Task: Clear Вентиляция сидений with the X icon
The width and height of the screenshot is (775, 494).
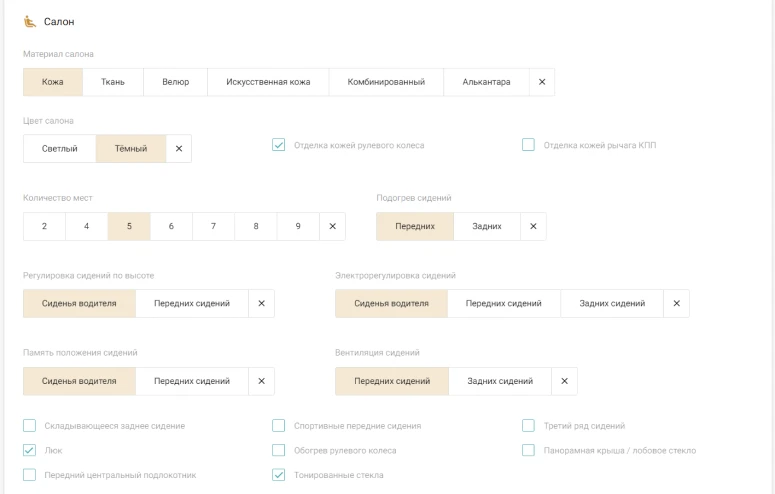Action: click(564, 381)
